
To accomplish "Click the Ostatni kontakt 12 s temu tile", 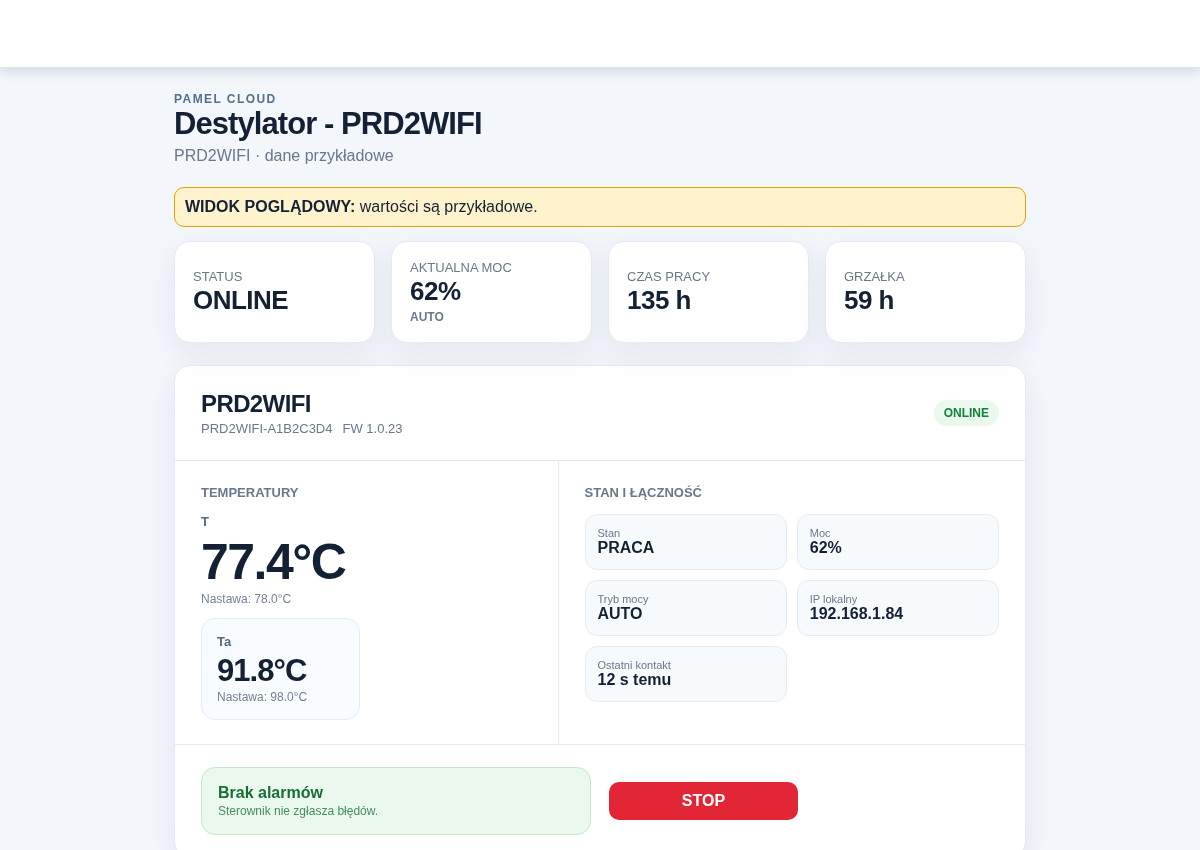I will 686,674.
